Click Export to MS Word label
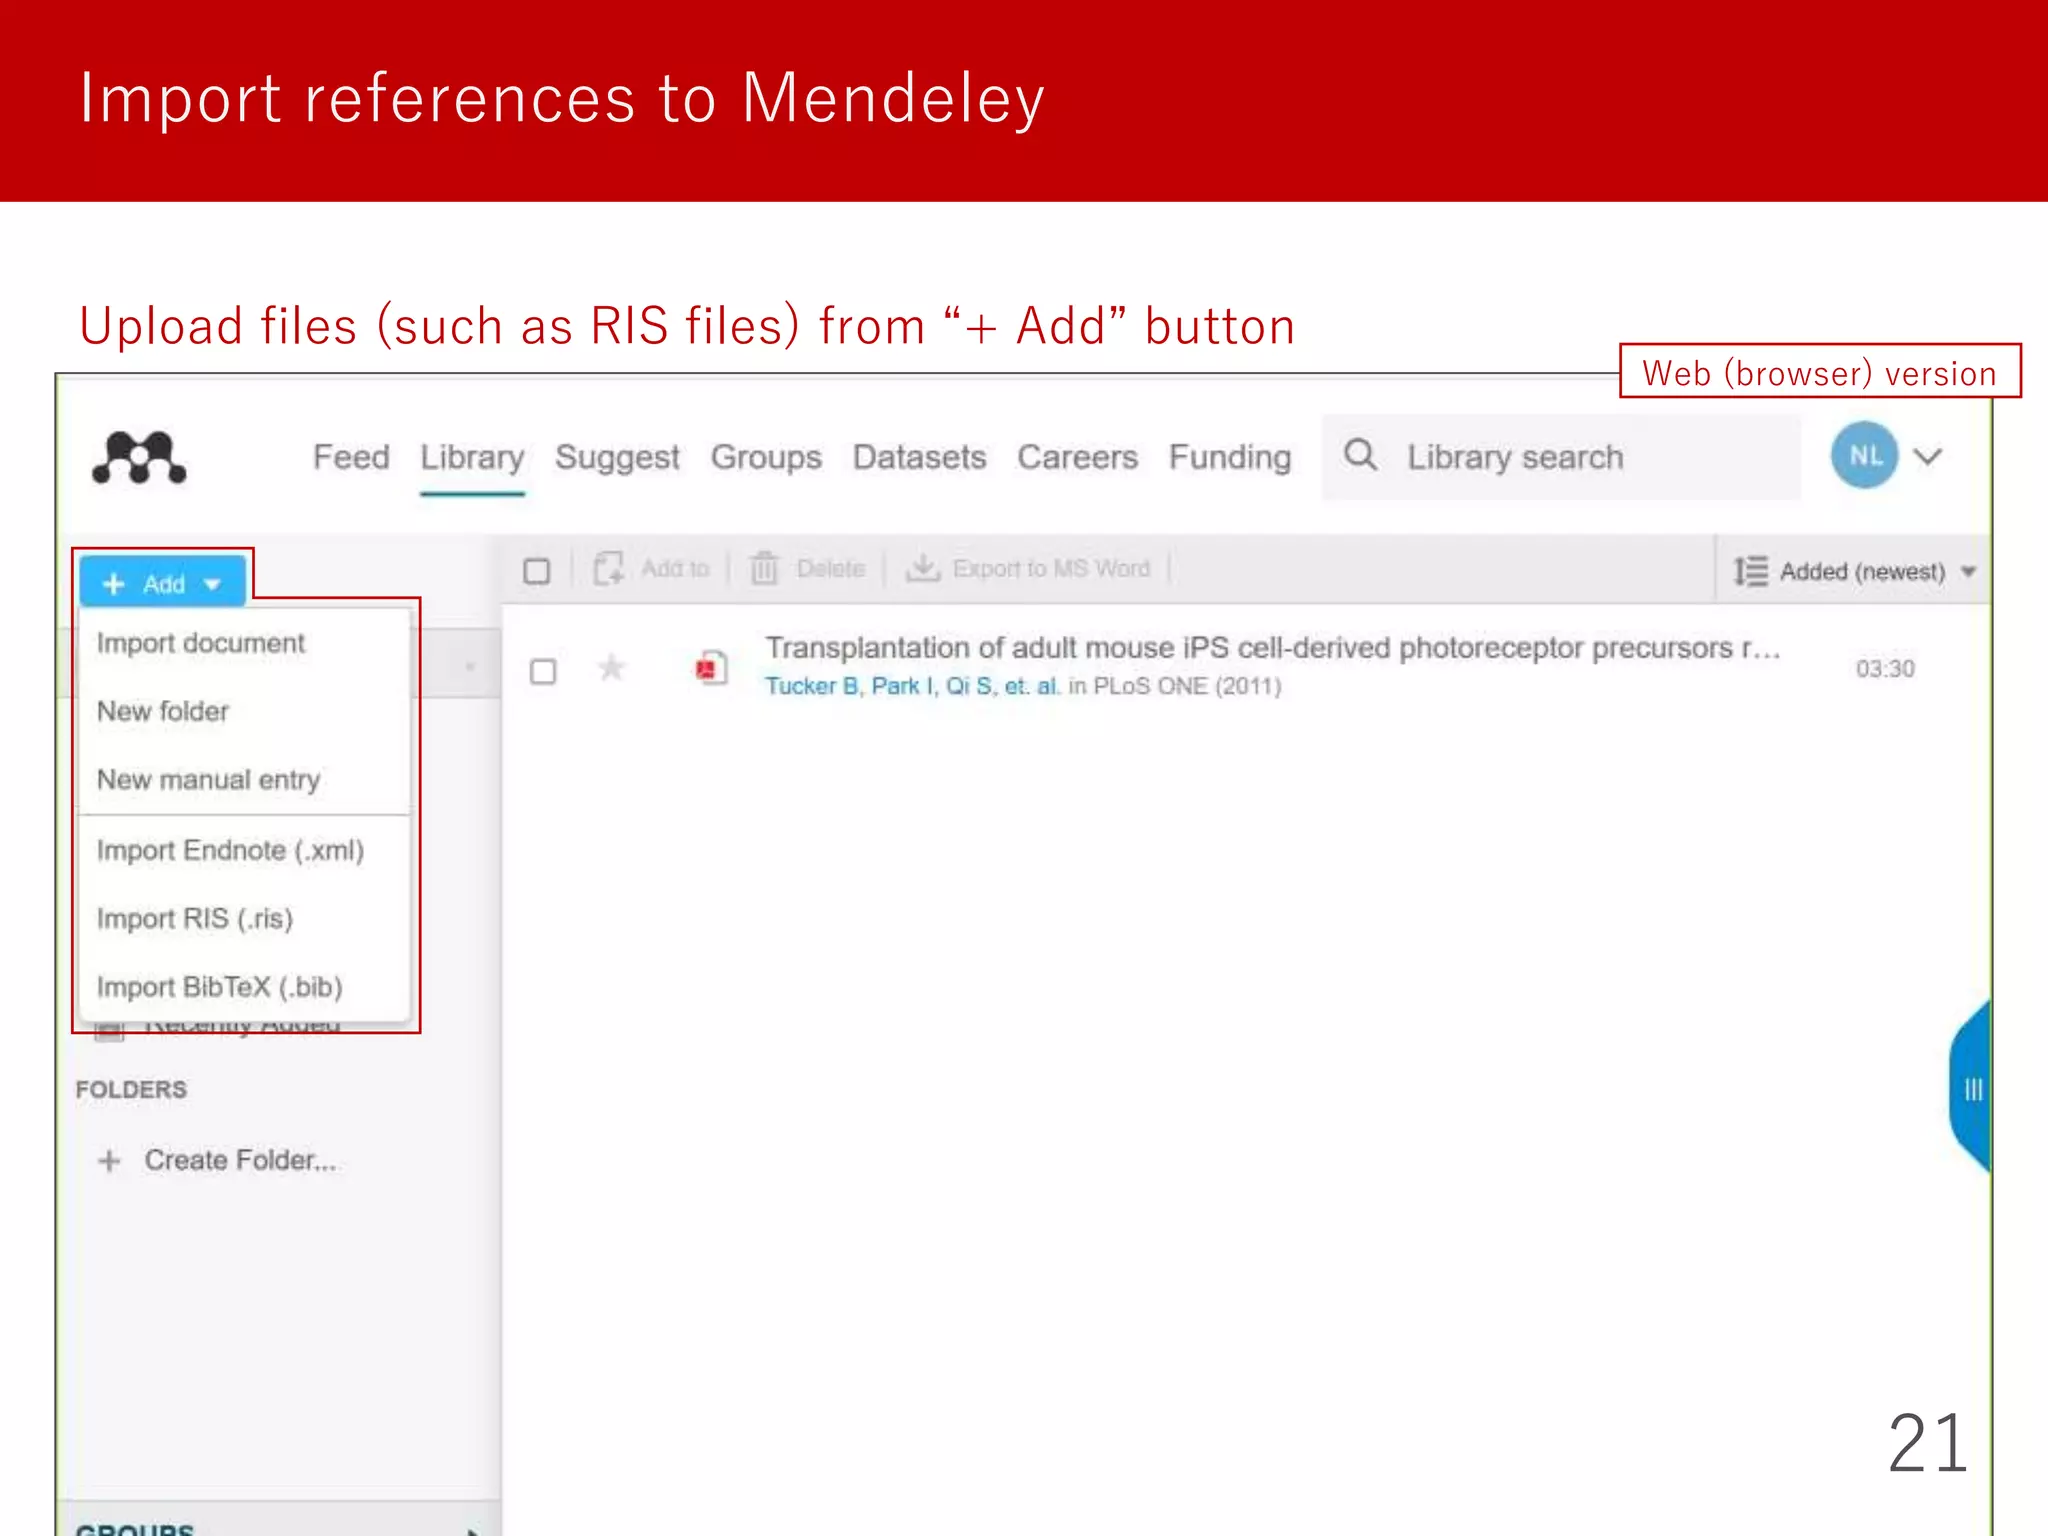Viewport: 2048px width, 1536px height. pyautogui.click(x=1051, y=569)
